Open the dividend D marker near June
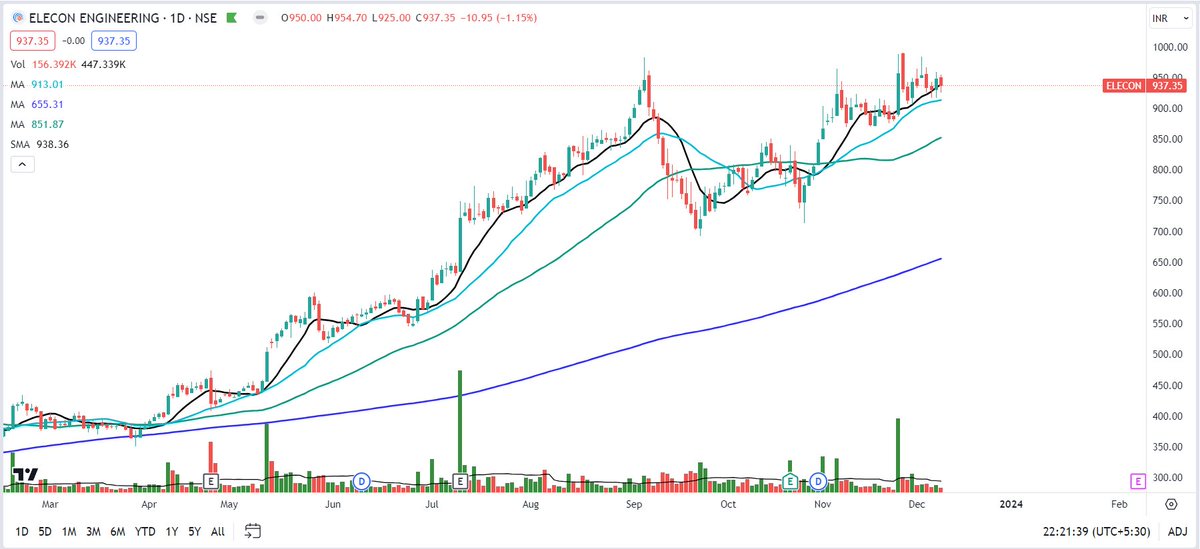This screenshot has width=1200, height=549. point(362,481)
